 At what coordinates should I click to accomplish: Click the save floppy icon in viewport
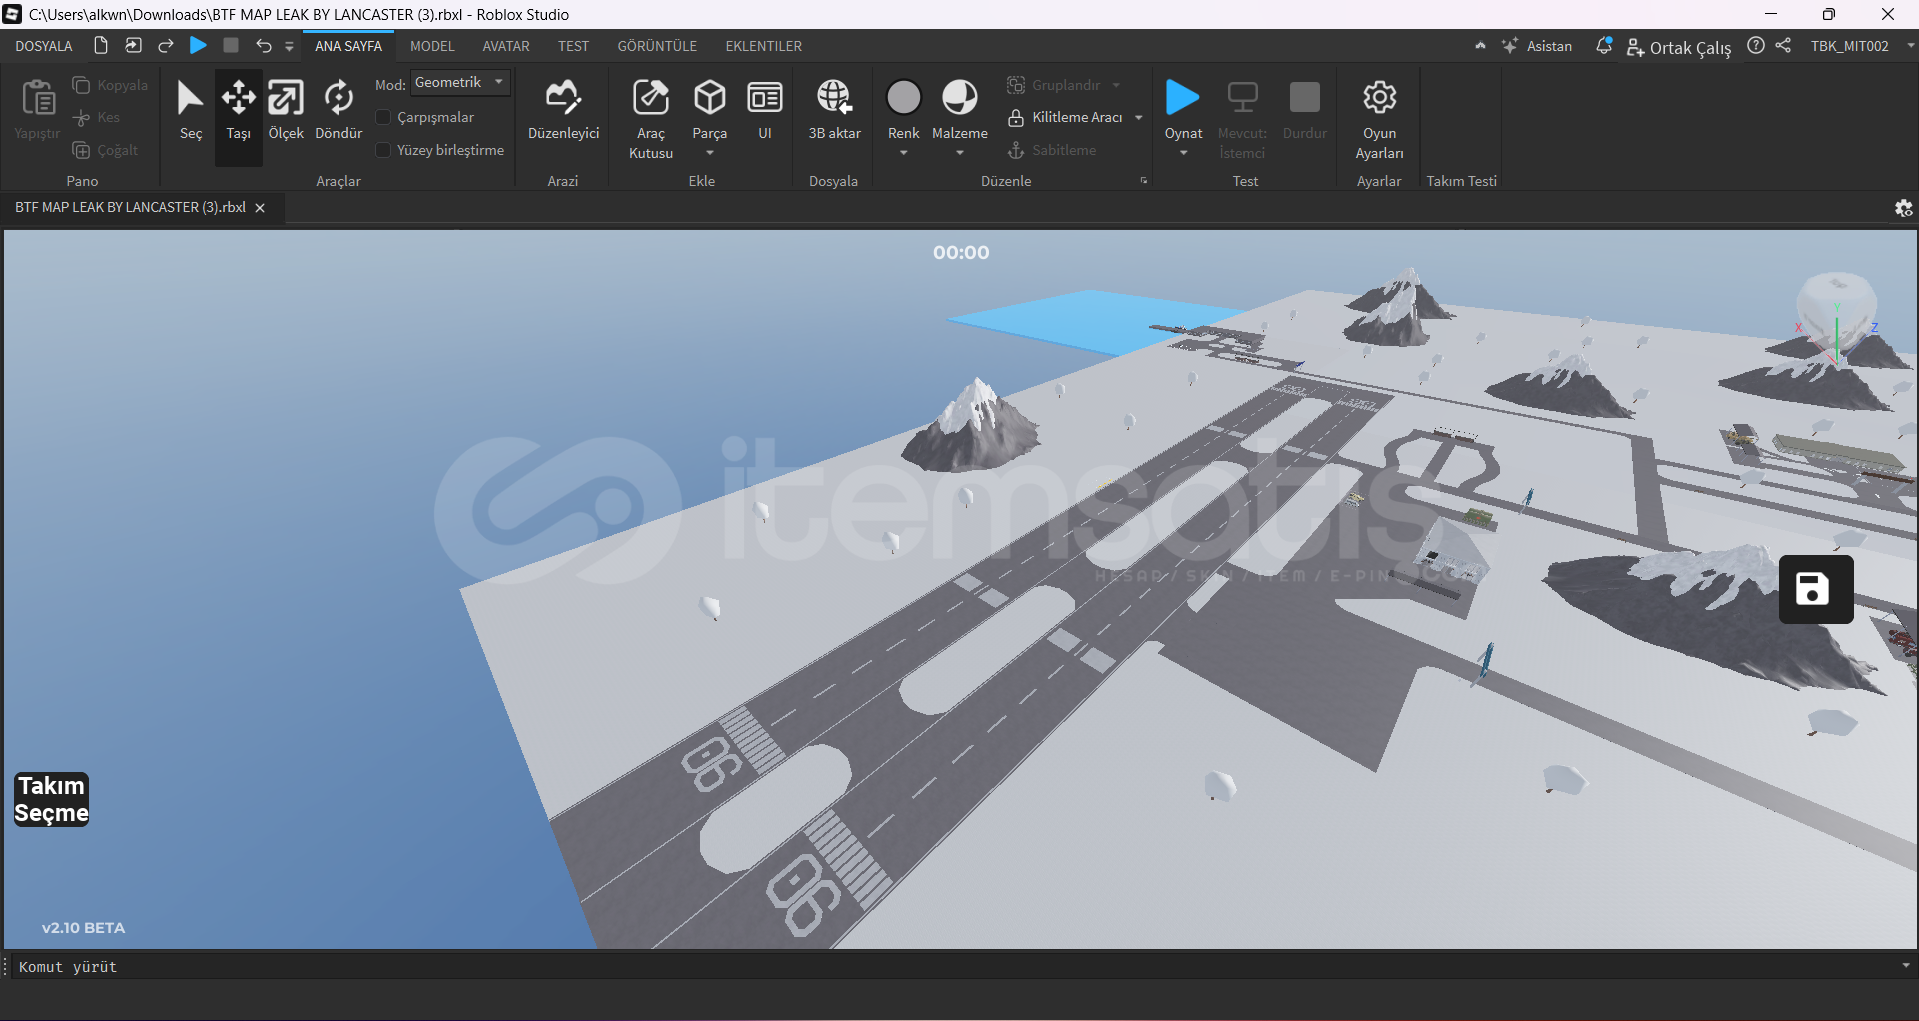coord(1815,589)
